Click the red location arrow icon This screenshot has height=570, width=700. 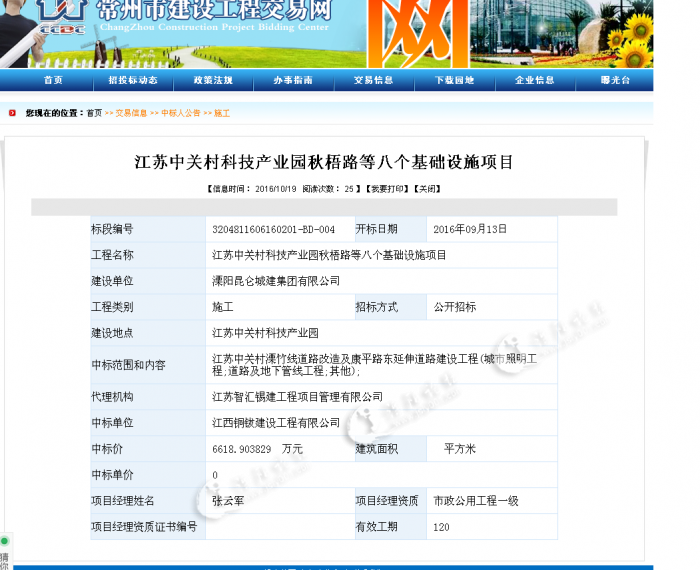(x=12, y=113)
